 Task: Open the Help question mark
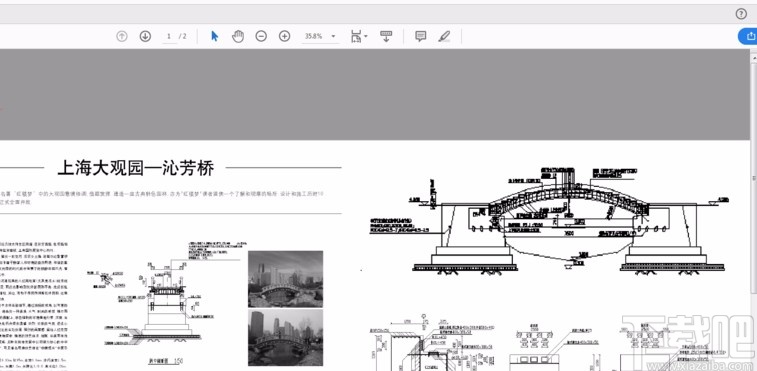click(x=741, y=14)
